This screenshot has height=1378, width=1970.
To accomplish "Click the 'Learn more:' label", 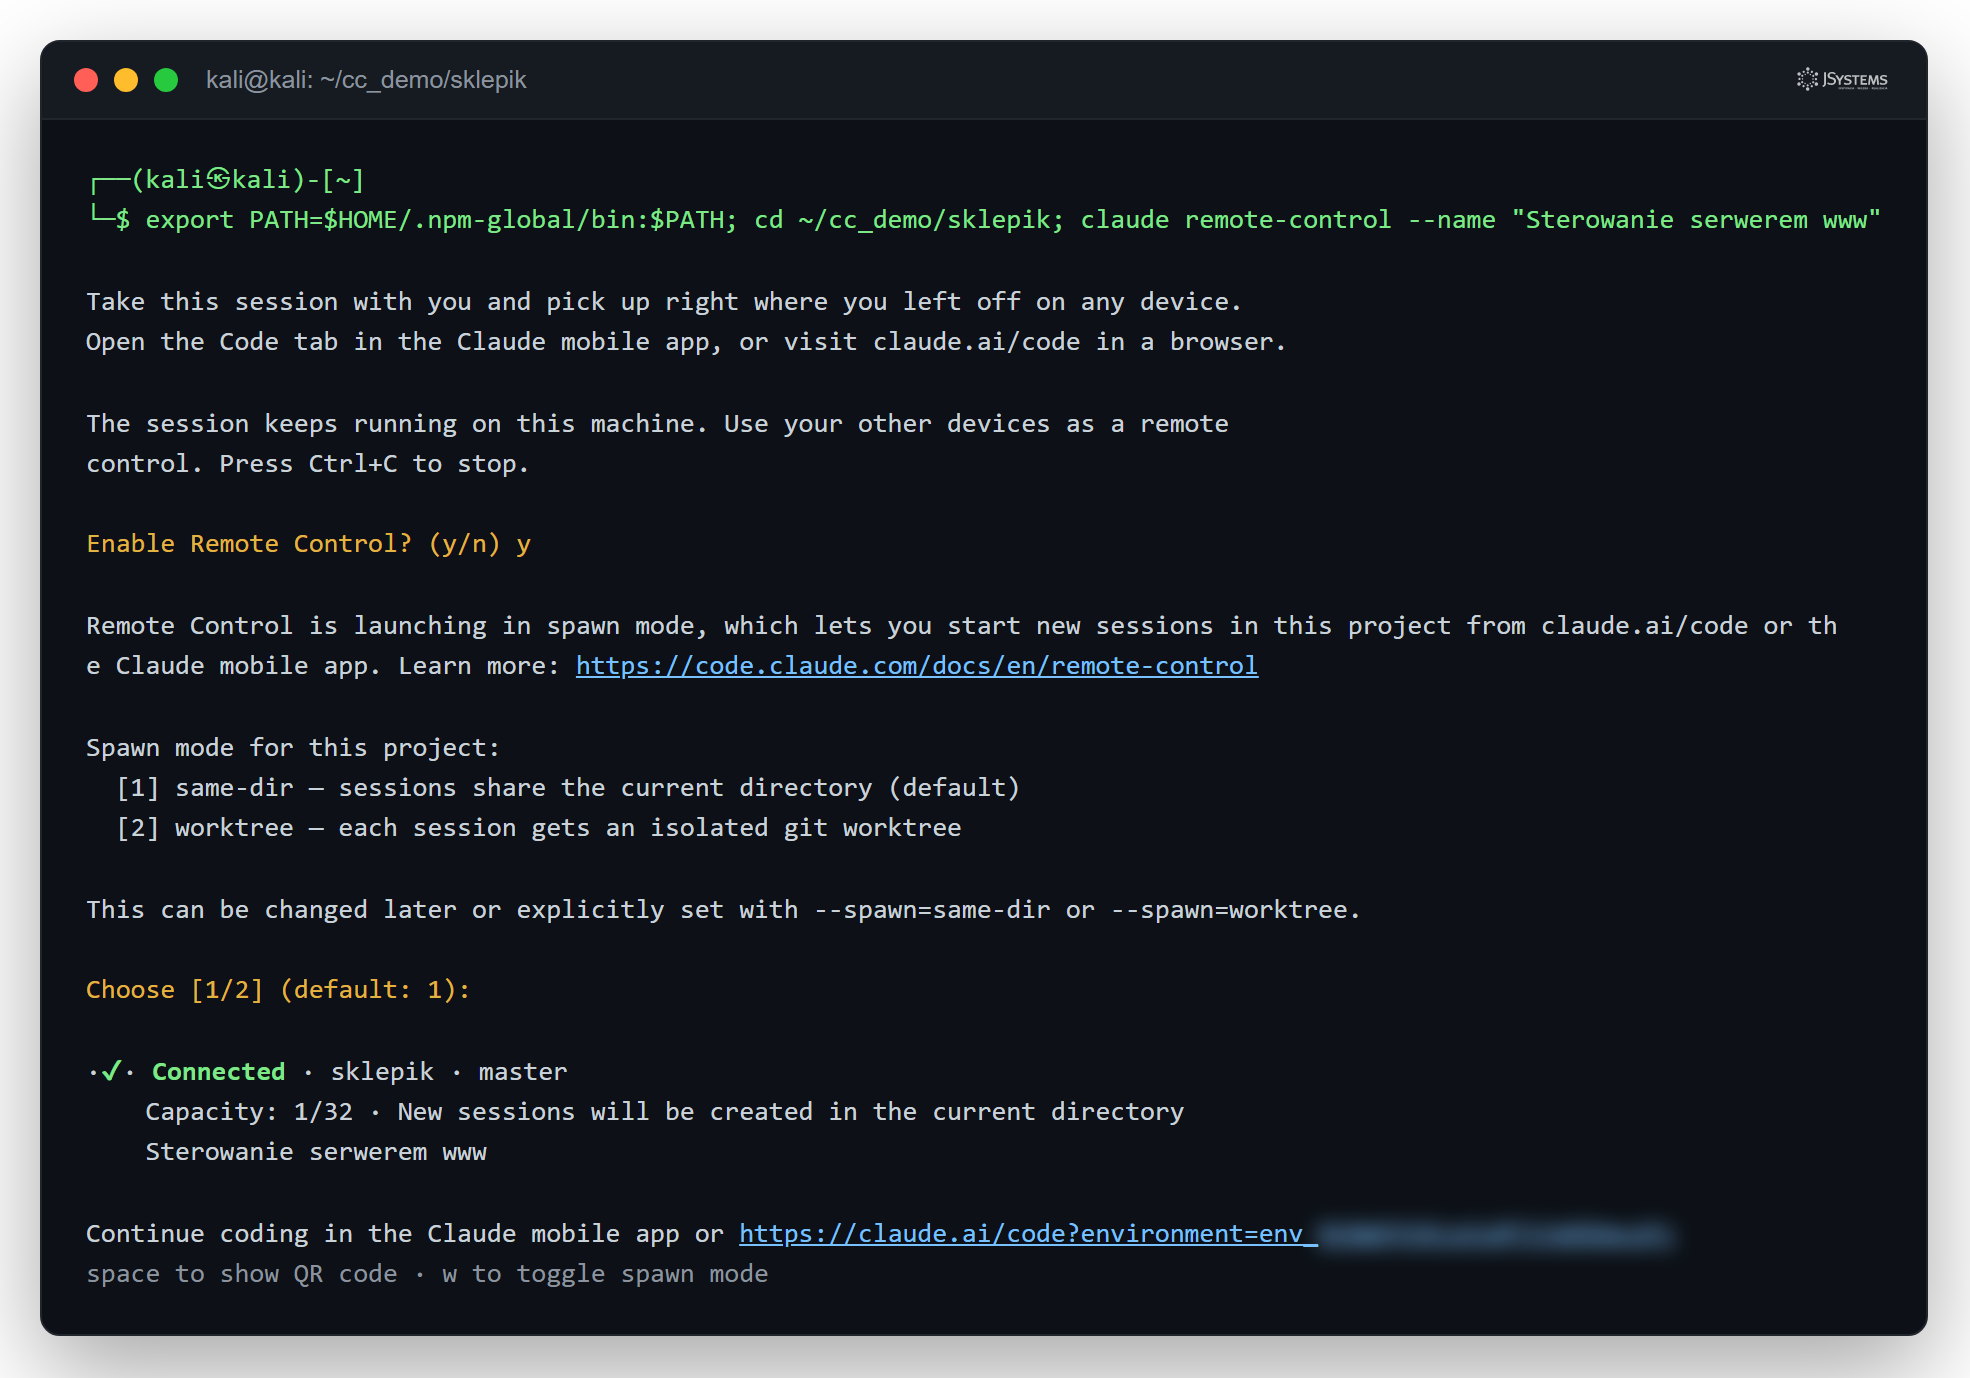I will (479, 665).
